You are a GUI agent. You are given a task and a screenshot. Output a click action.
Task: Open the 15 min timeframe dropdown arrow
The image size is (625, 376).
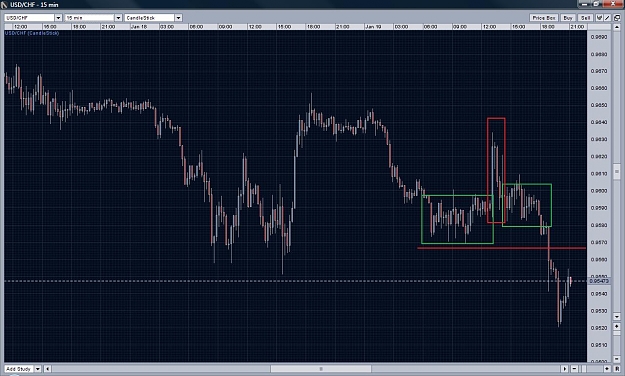coord(118,18)
